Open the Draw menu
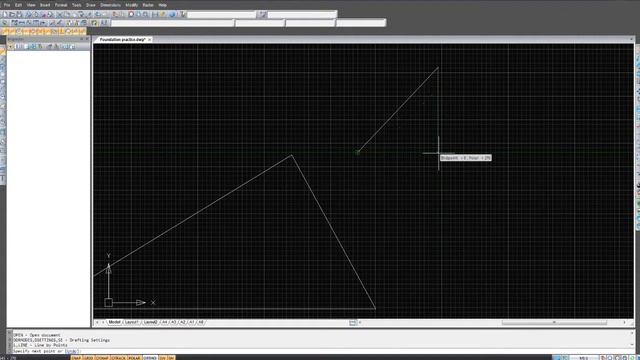640x360 pixels. (91, 5)
